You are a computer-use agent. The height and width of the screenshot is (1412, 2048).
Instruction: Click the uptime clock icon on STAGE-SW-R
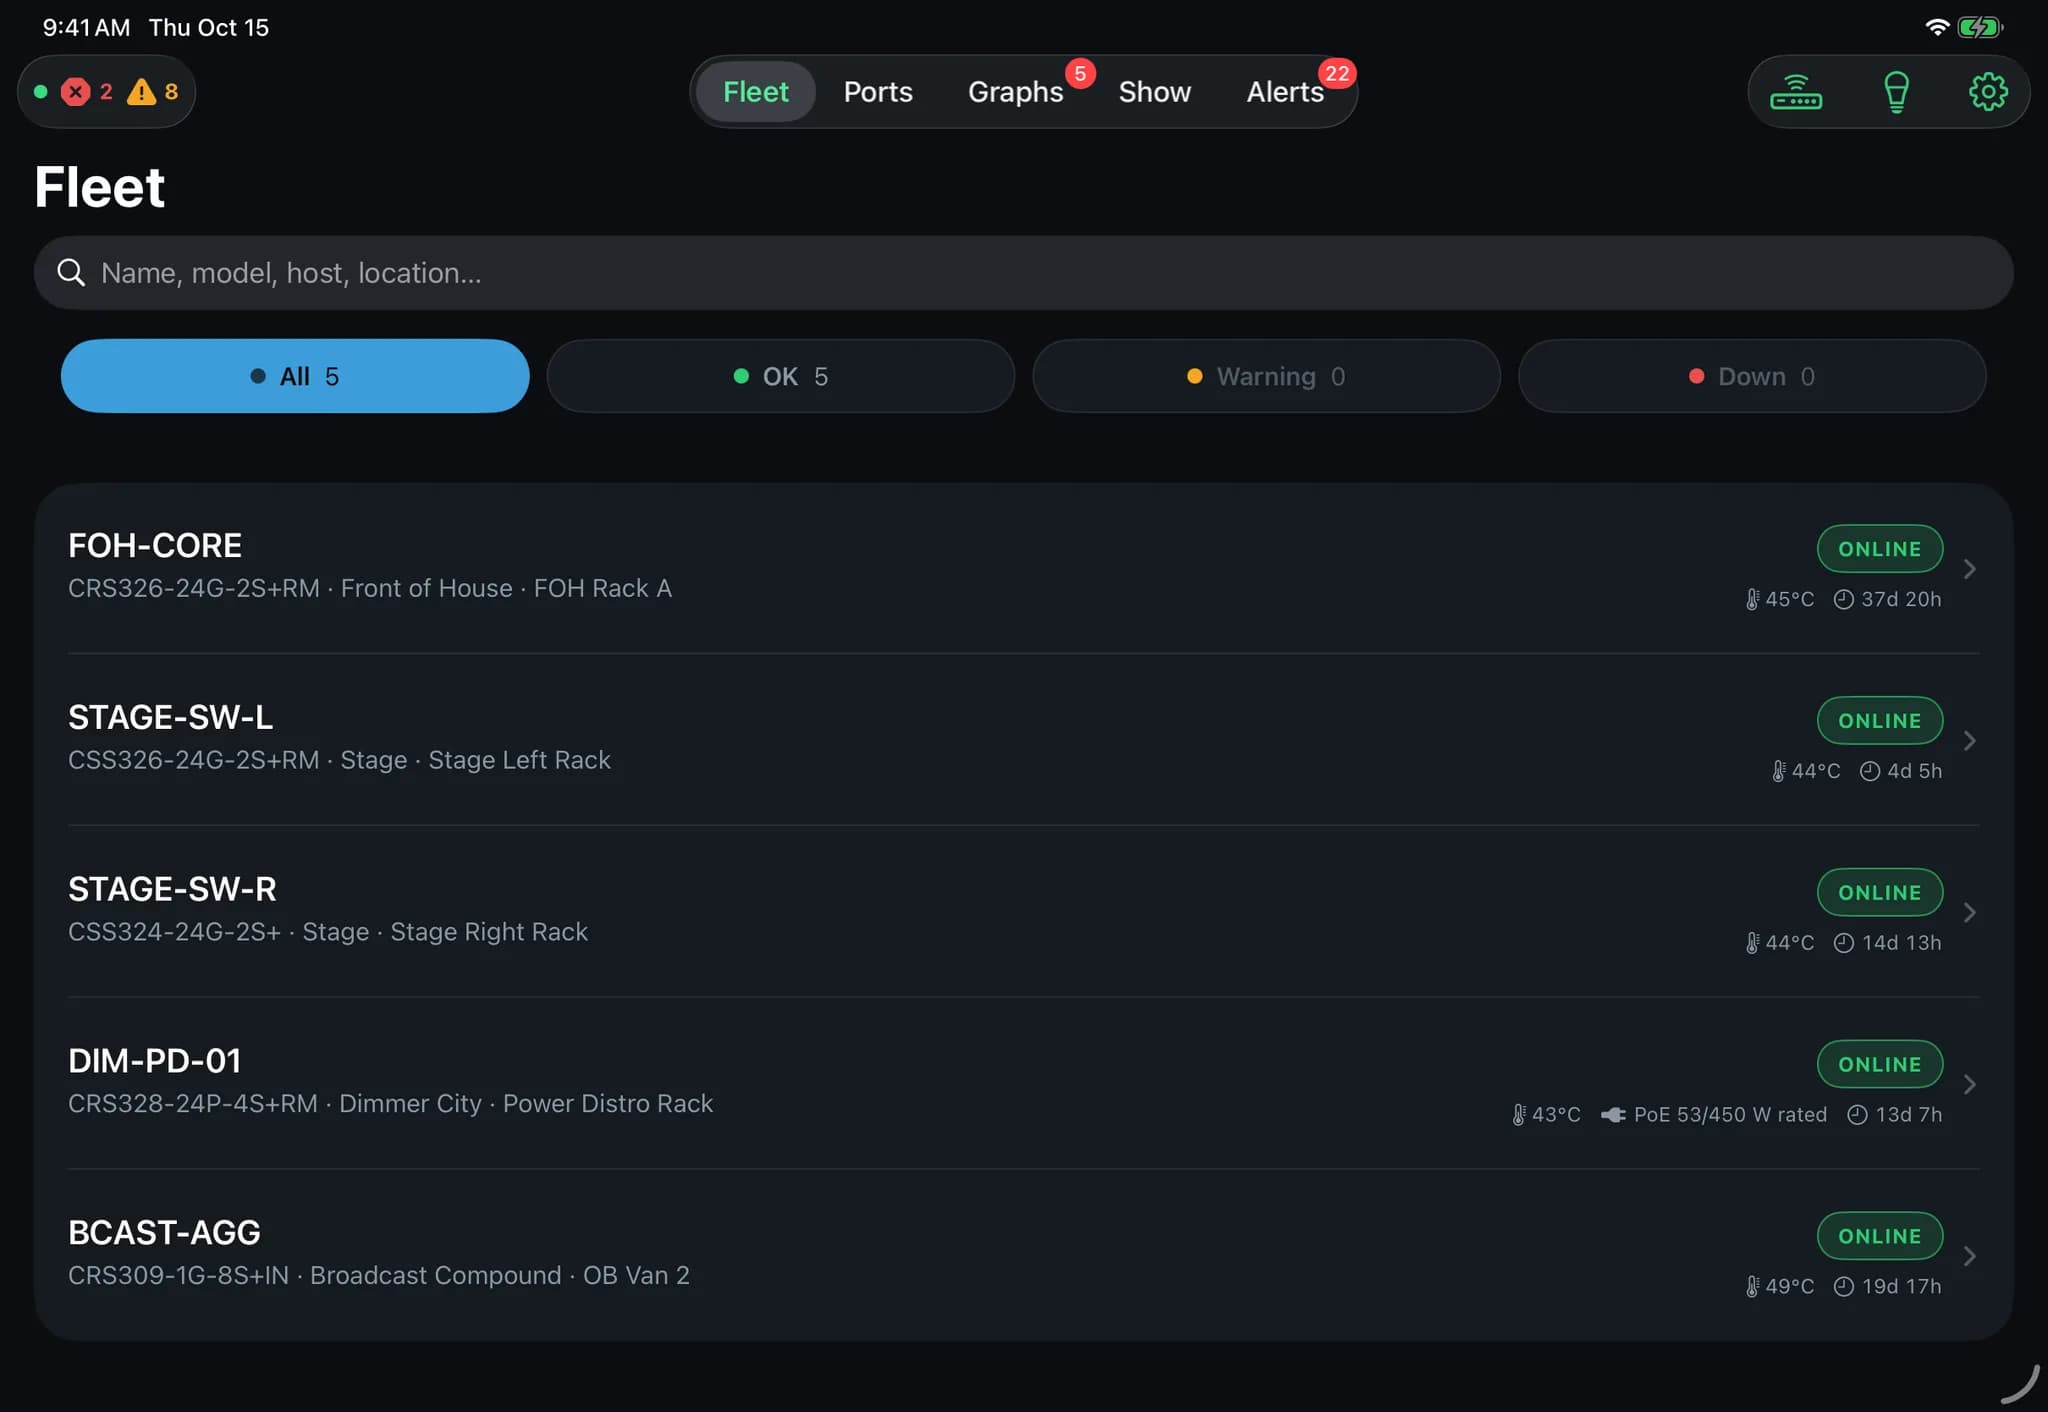(1844, 943)
